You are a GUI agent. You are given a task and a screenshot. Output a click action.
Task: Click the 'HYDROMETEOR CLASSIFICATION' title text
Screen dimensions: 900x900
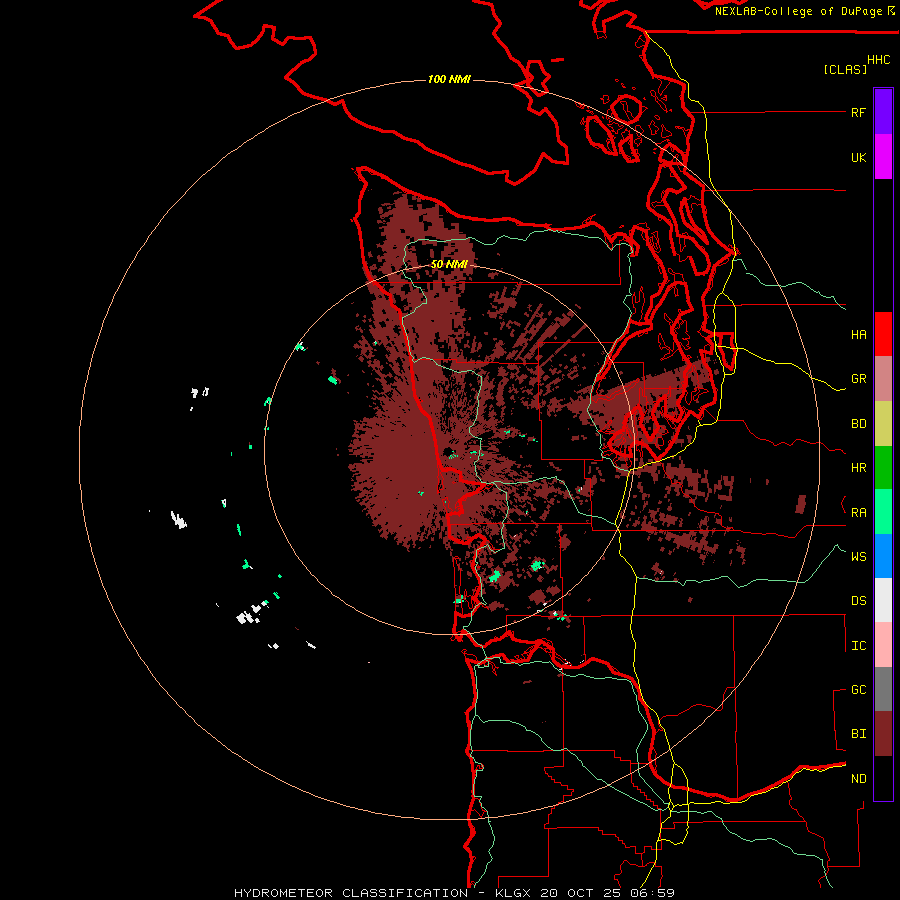pyautogui.click(x=351, y=893)
